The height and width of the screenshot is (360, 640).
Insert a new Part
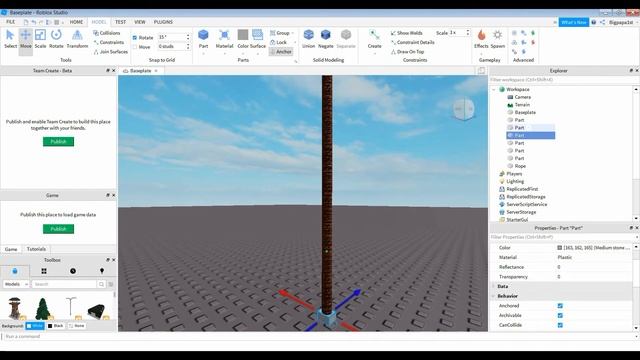(x=203, y=39)
